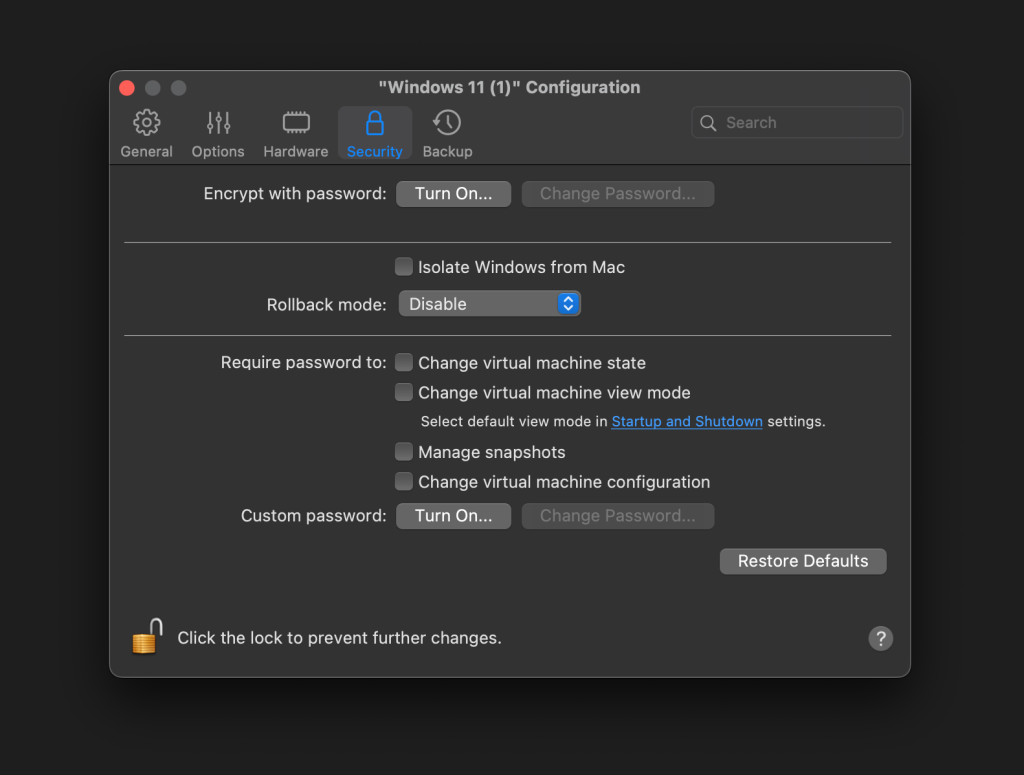The width and height of the screenshot is (1024, 775).
Task: Click the Restore Defaults button
Action: [x=802, y=561]
